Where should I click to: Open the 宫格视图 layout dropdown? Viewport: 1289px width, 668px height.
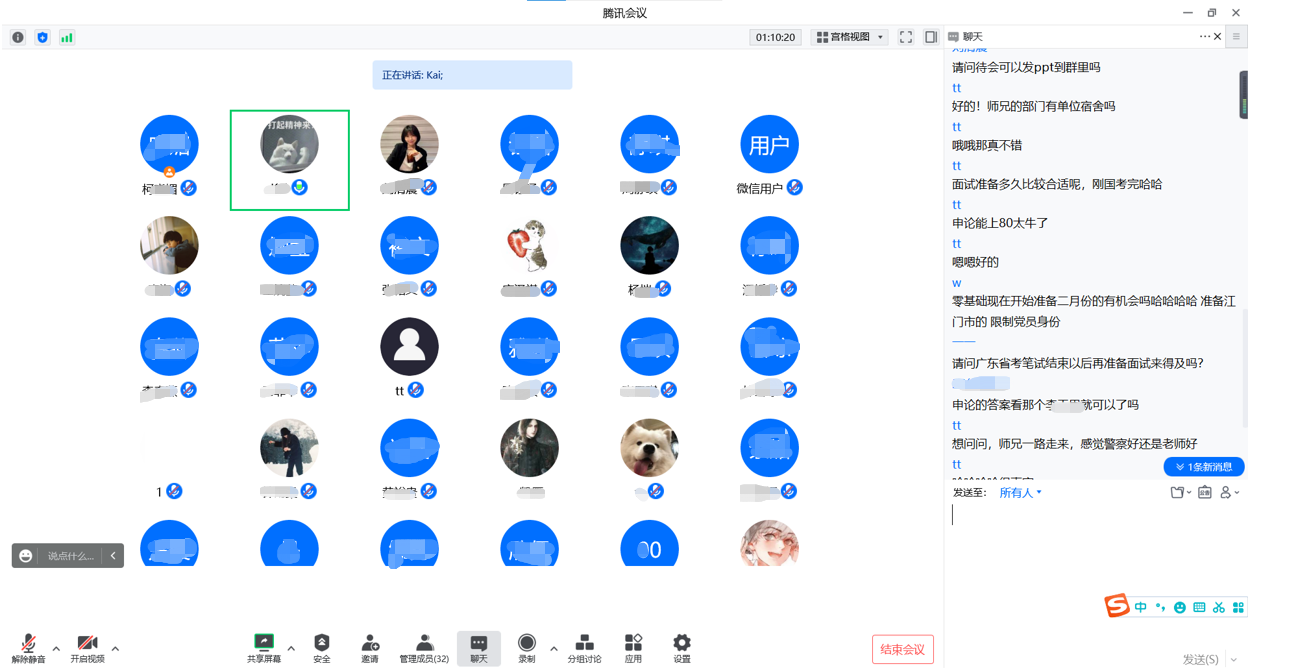point(849,37)
